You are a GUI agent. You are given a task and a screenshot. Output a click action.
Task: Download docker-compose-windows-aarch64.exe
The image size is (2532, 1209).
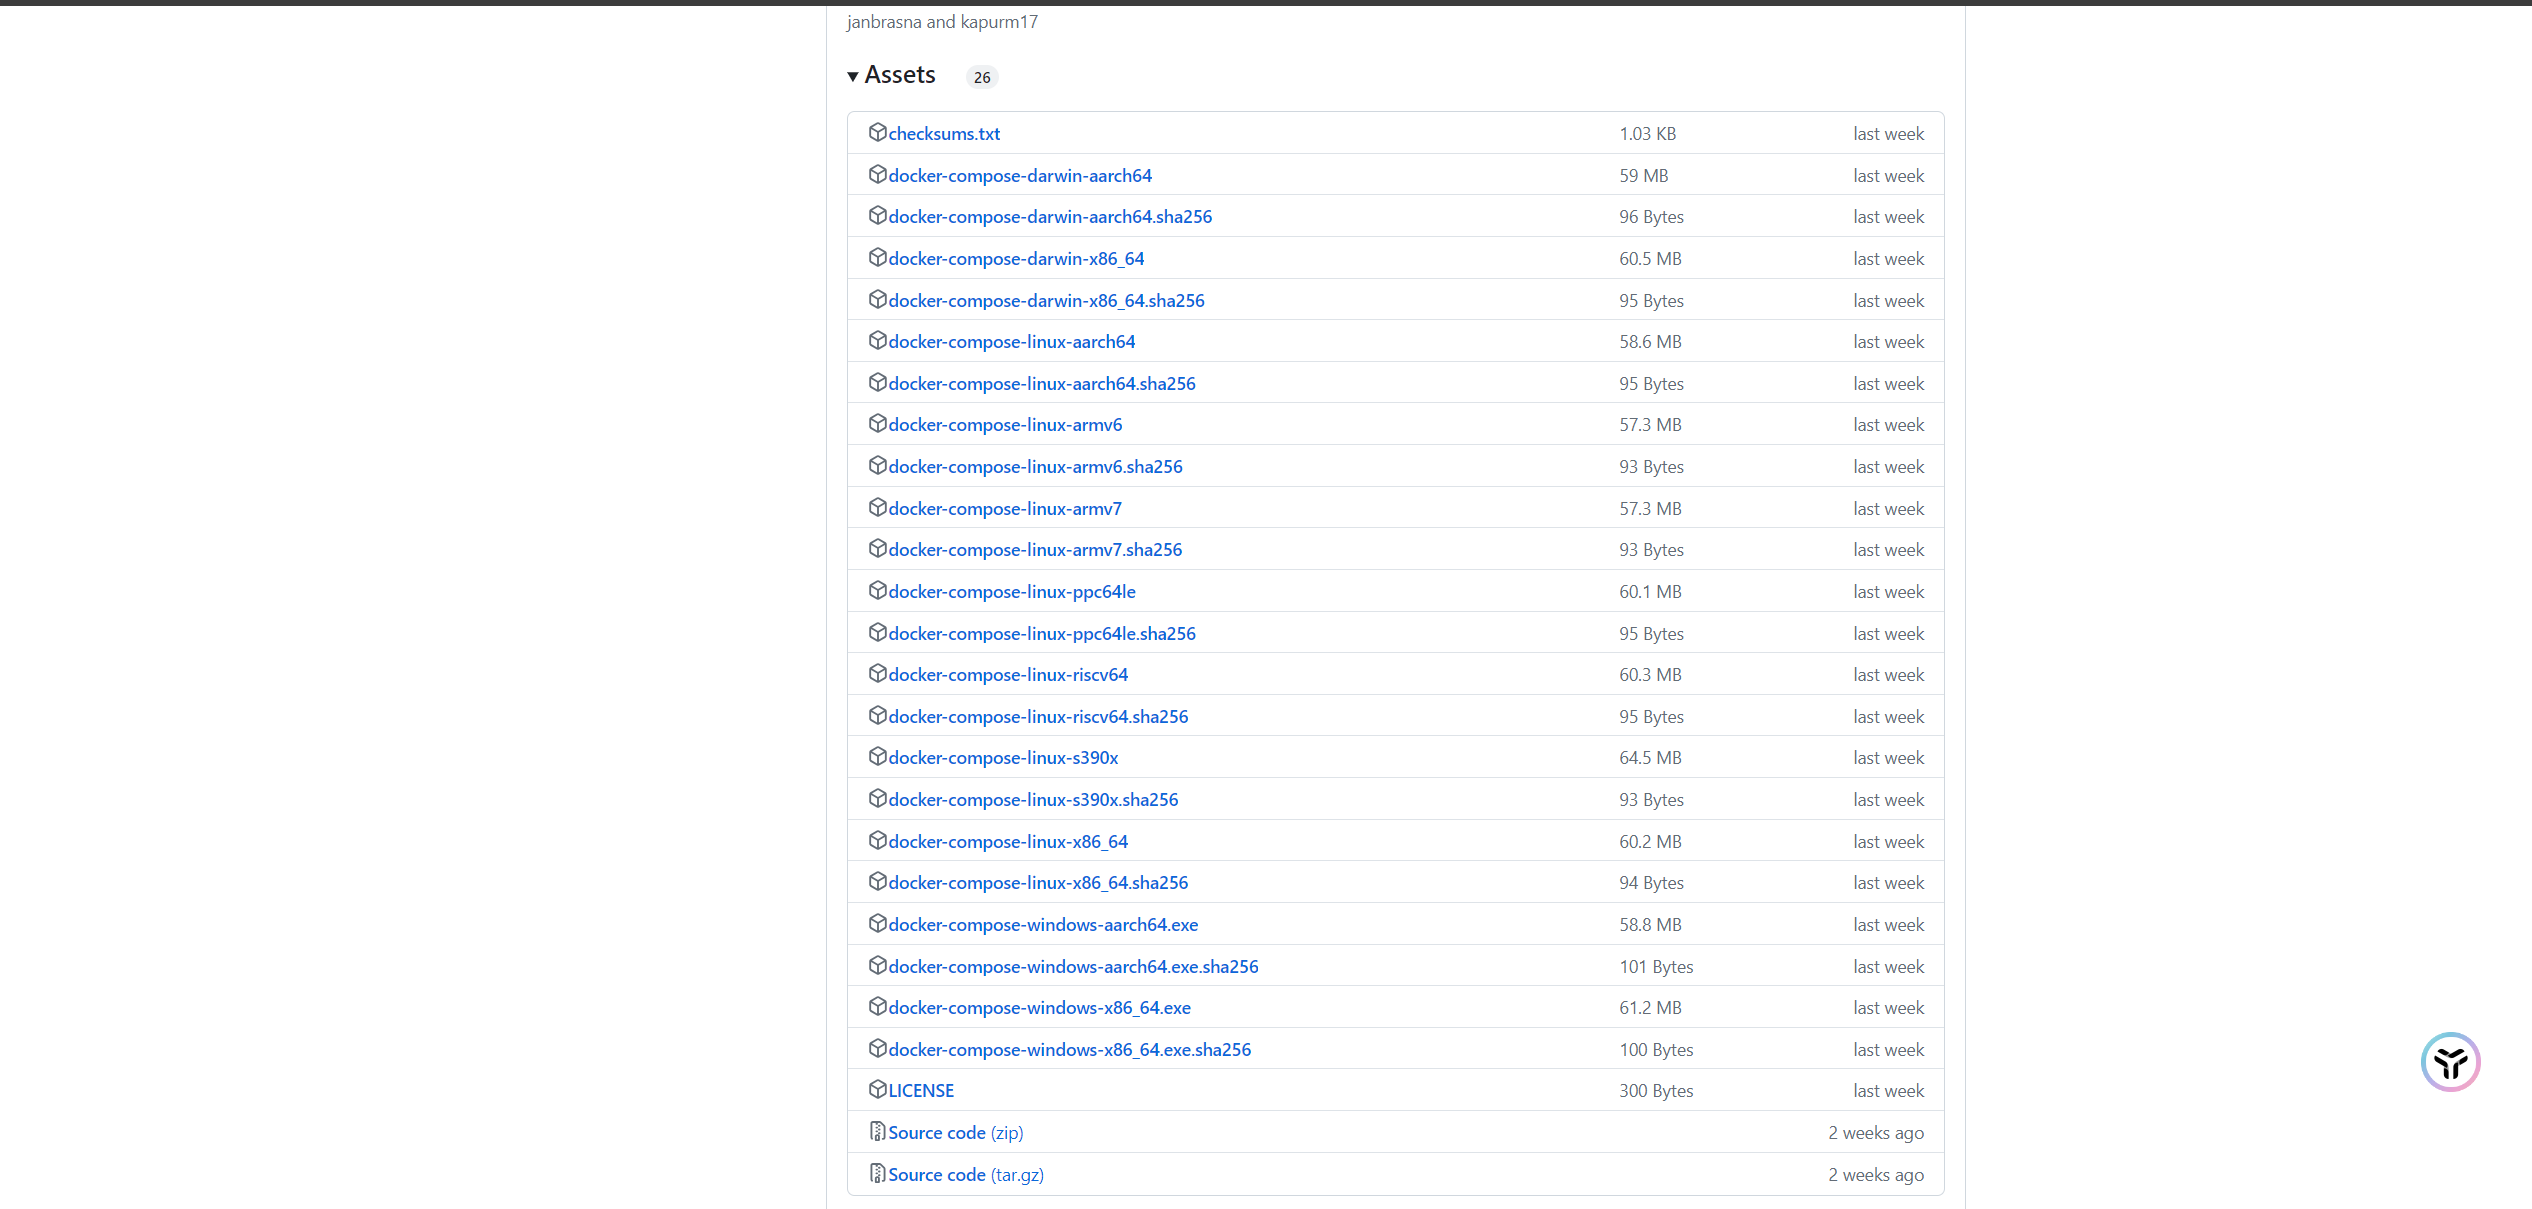(1043, 925)
